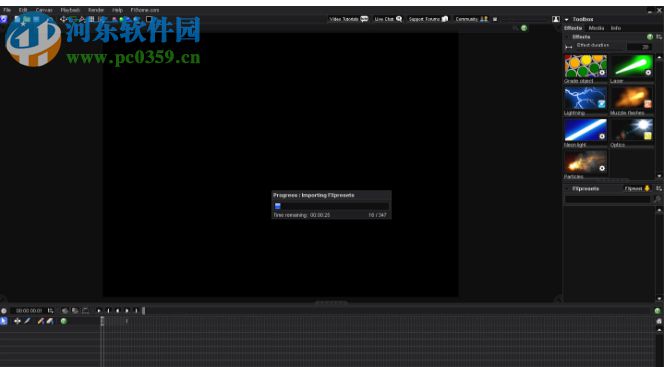This screenshot has height=367, width=666.
Task: Click the importing FXpresets progress bar
Action: tap(331, 206)
